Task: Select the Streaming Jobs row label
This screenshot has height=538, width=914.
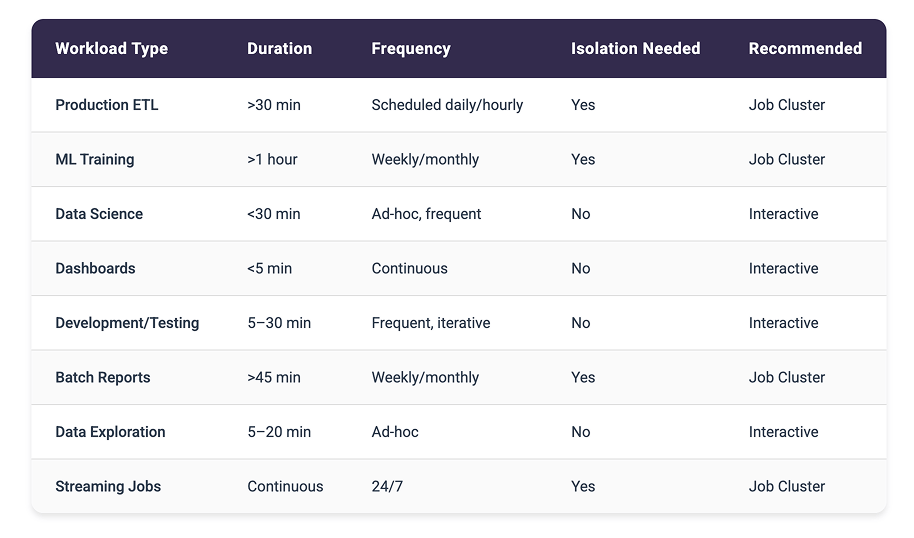Action: click(x=108, y=486)
